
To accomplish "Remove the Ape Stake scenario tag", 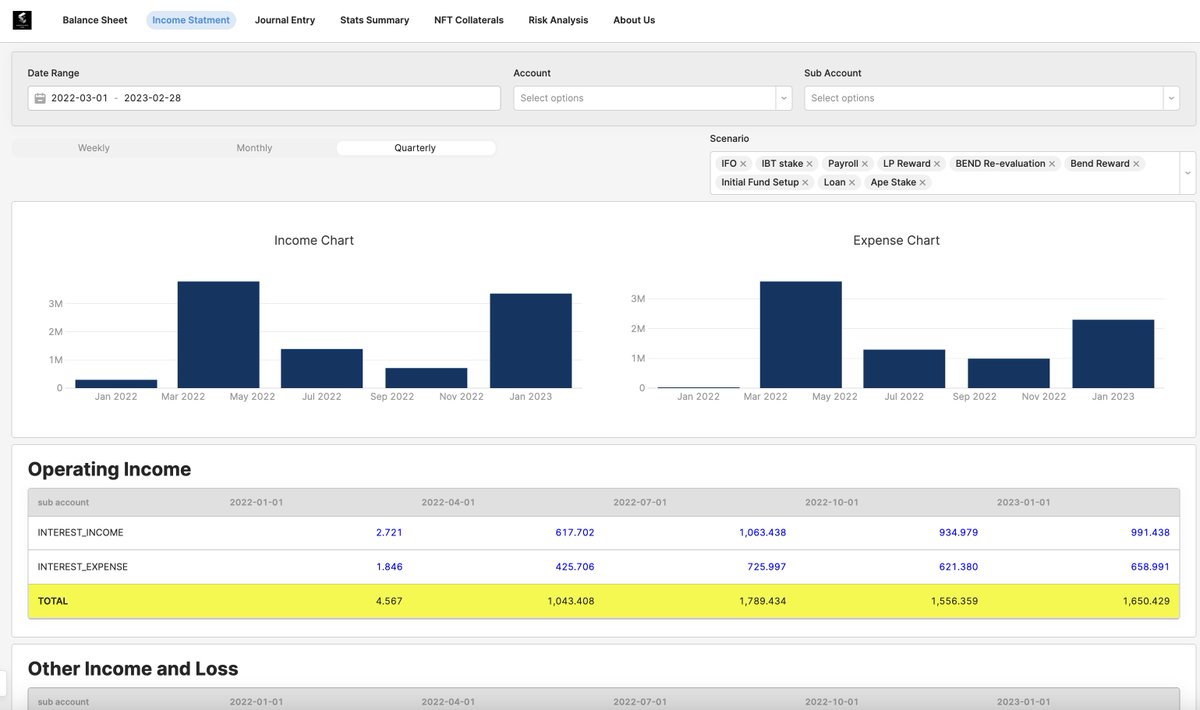I will click(922, 183).
